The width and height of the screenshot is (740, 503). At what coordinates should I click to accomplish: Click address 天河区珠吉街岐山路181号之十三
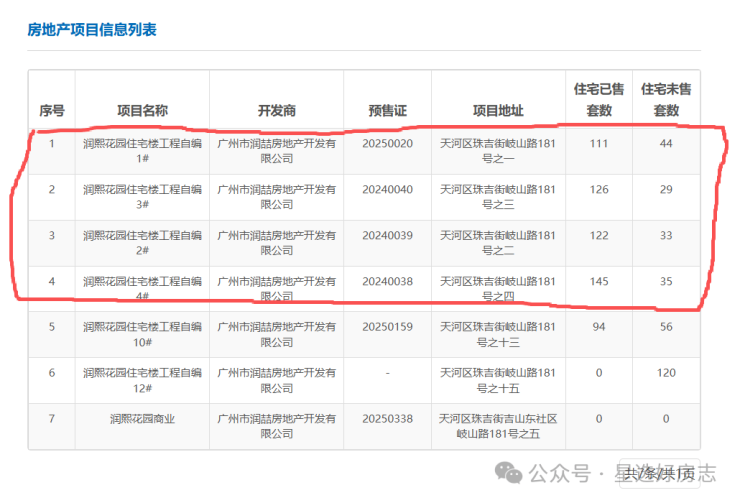tap(498, 334)
